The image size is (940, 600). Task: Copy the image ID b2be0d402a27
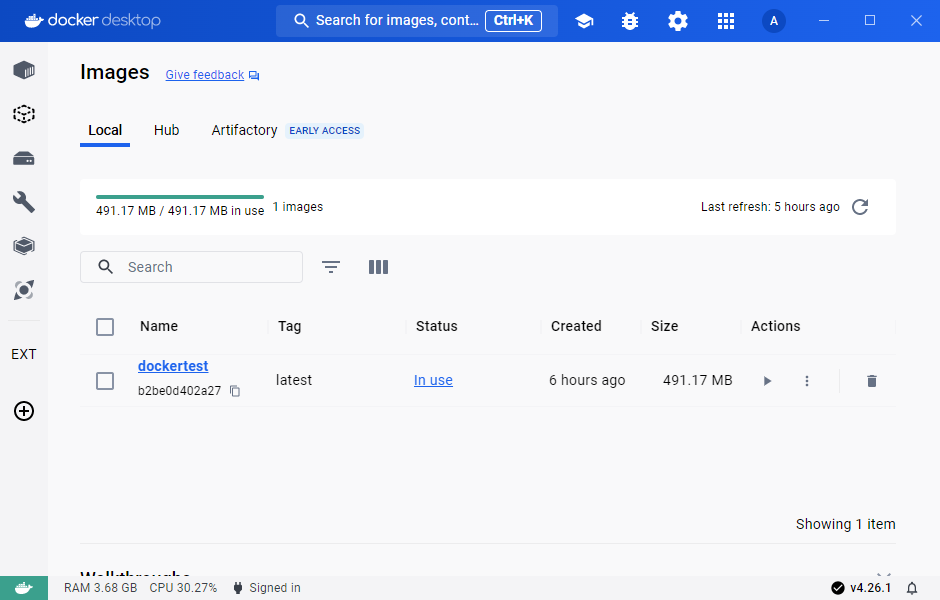pos(235,391)
